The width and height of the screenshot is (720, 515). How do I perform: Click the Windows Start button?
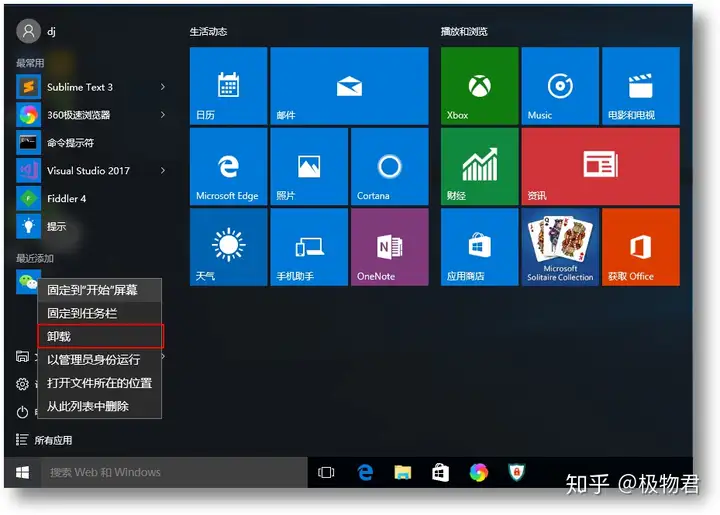click(x=22, y=472)
